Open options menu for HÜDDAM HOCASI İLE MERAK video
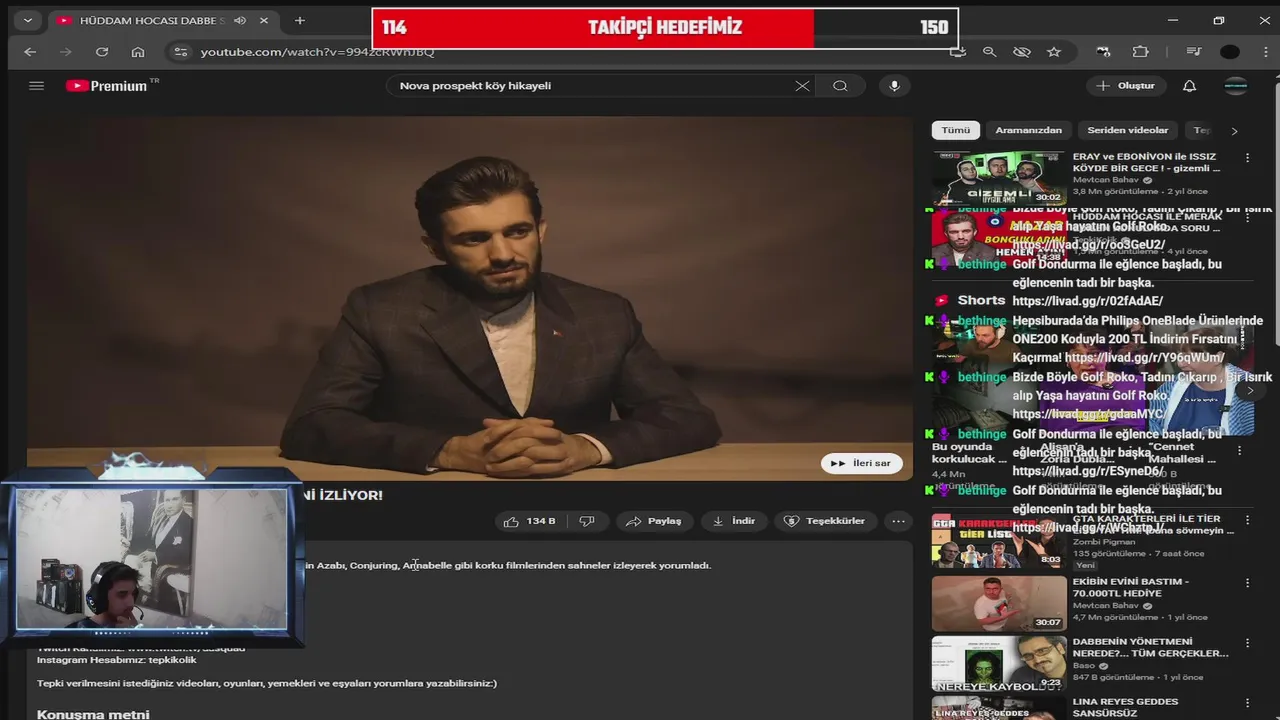Screen dimensions: 1280x720 tap(1247, 218)
